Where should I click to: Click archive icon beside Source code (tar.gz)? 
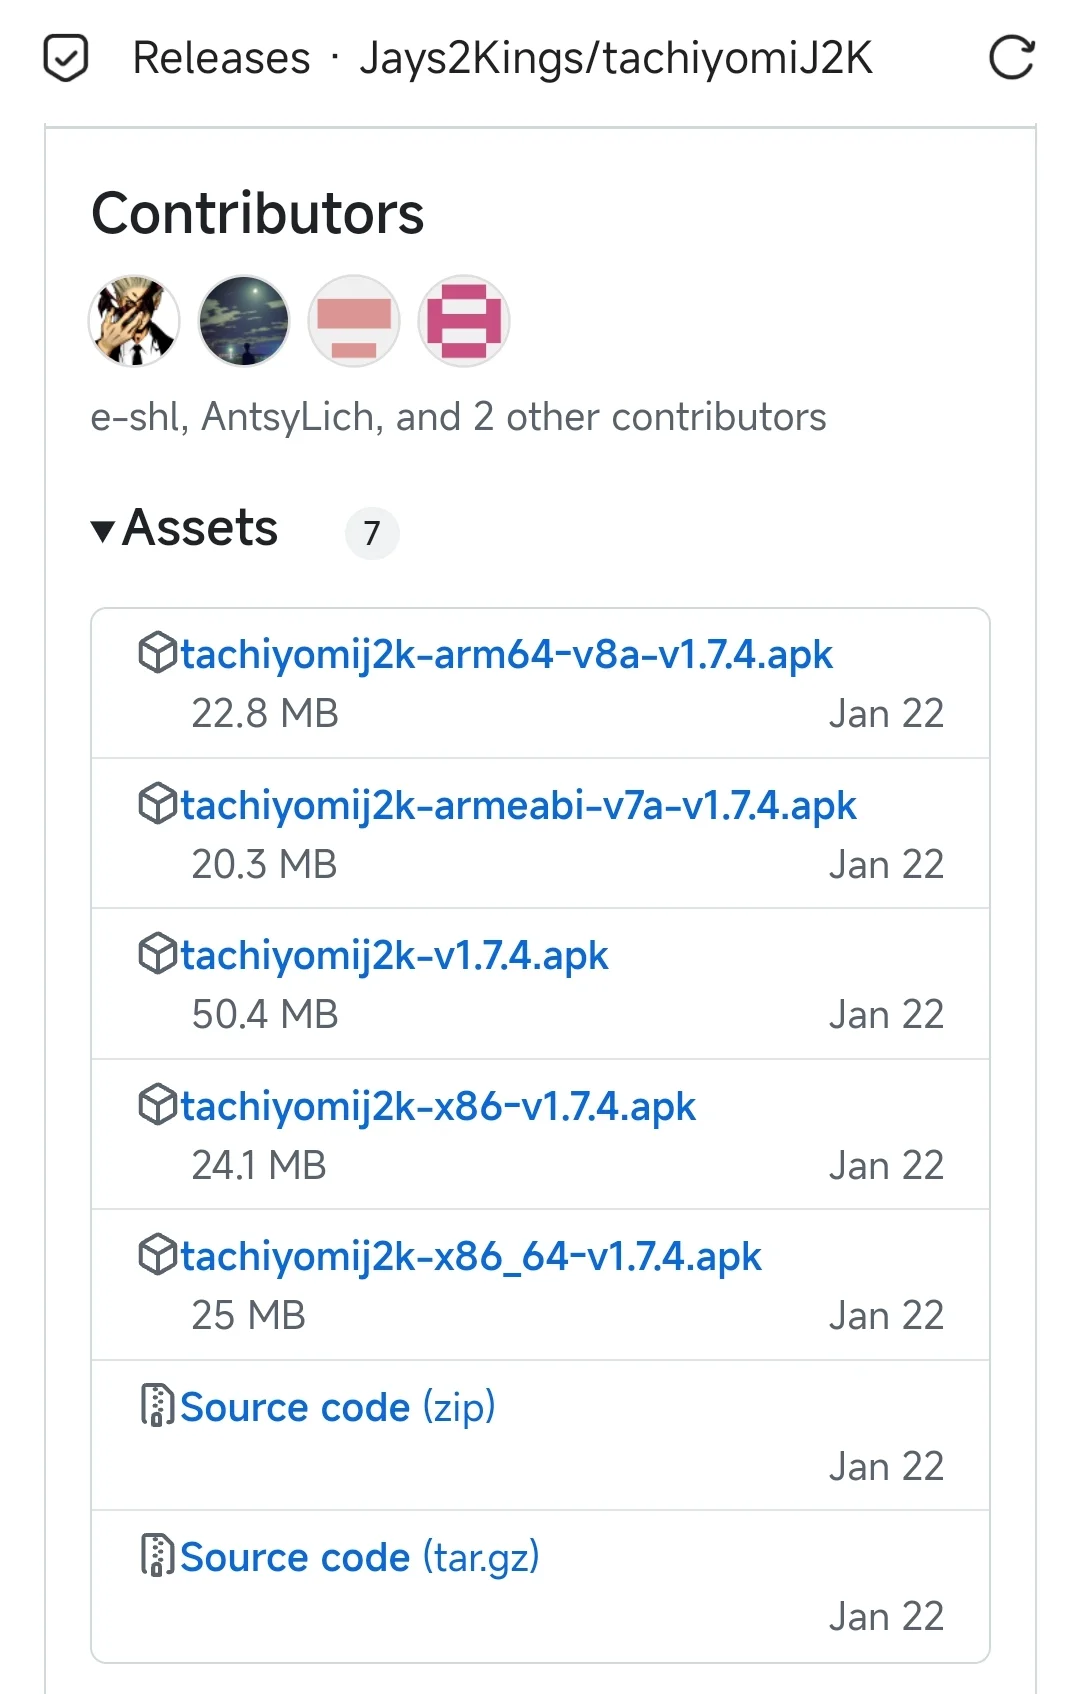click(x=157, y=1555)
